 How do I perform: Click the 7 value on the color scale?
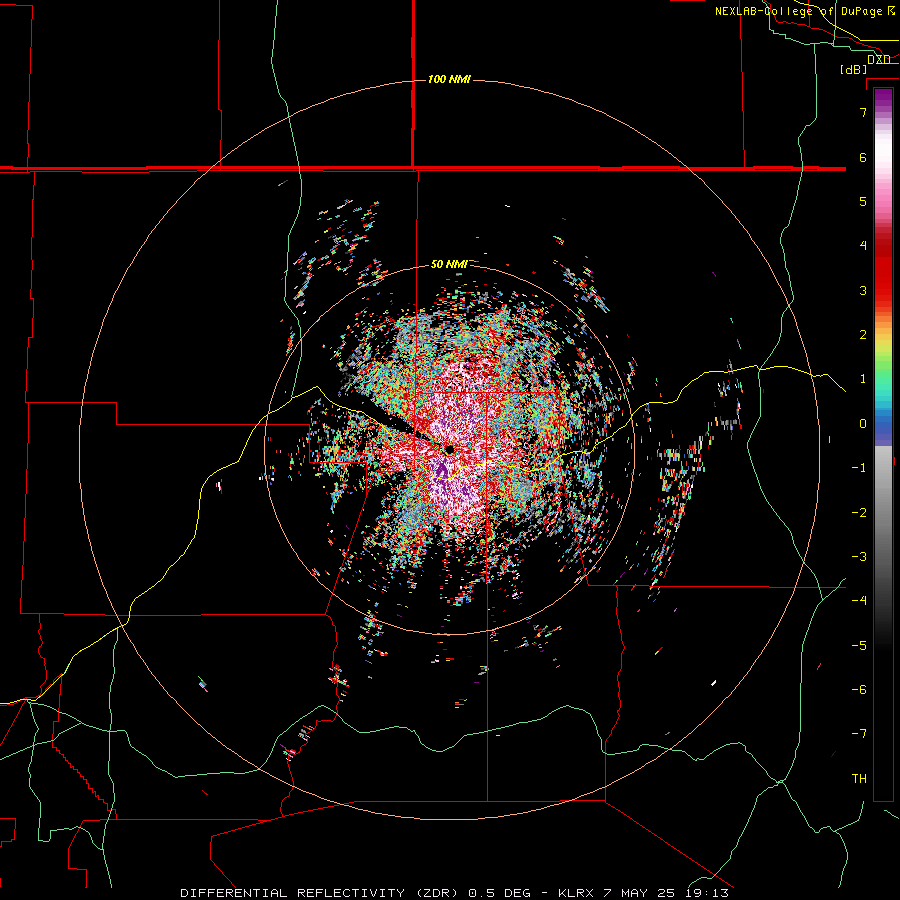click(x=863, y=112)
